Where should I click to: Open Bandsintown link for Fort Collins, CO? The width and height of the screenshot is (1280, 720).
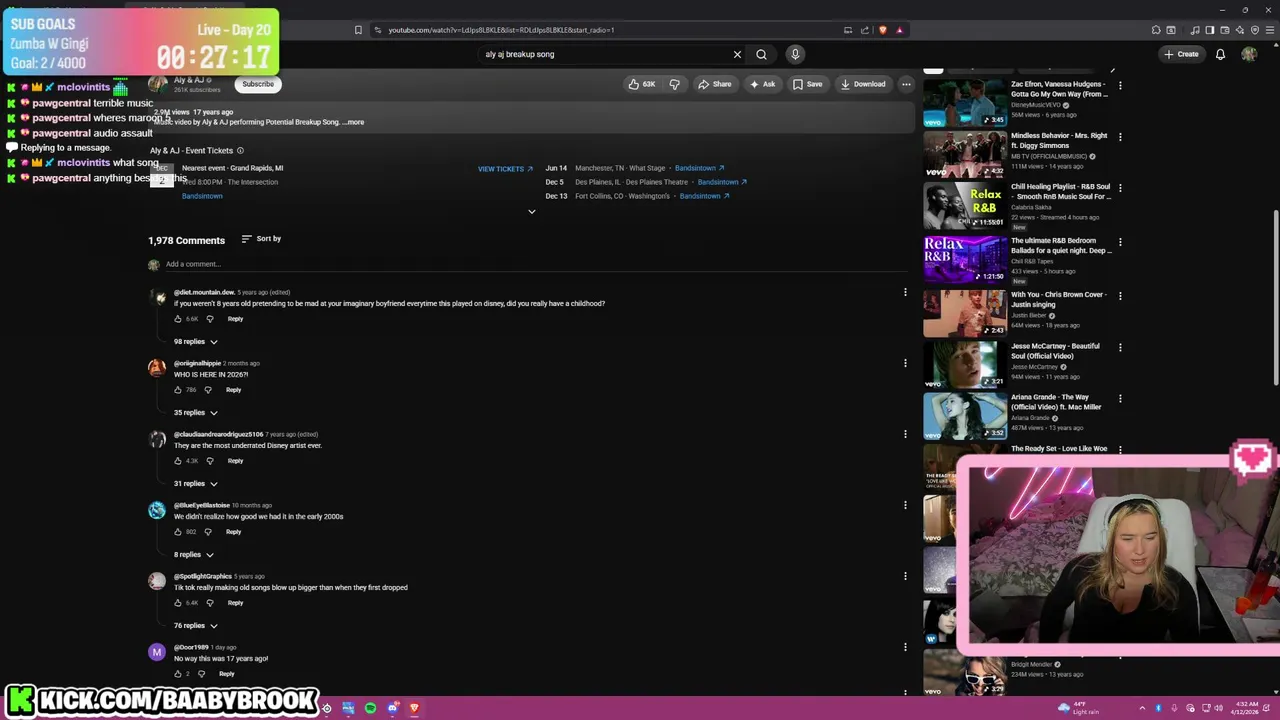click(x=704, y=196)
